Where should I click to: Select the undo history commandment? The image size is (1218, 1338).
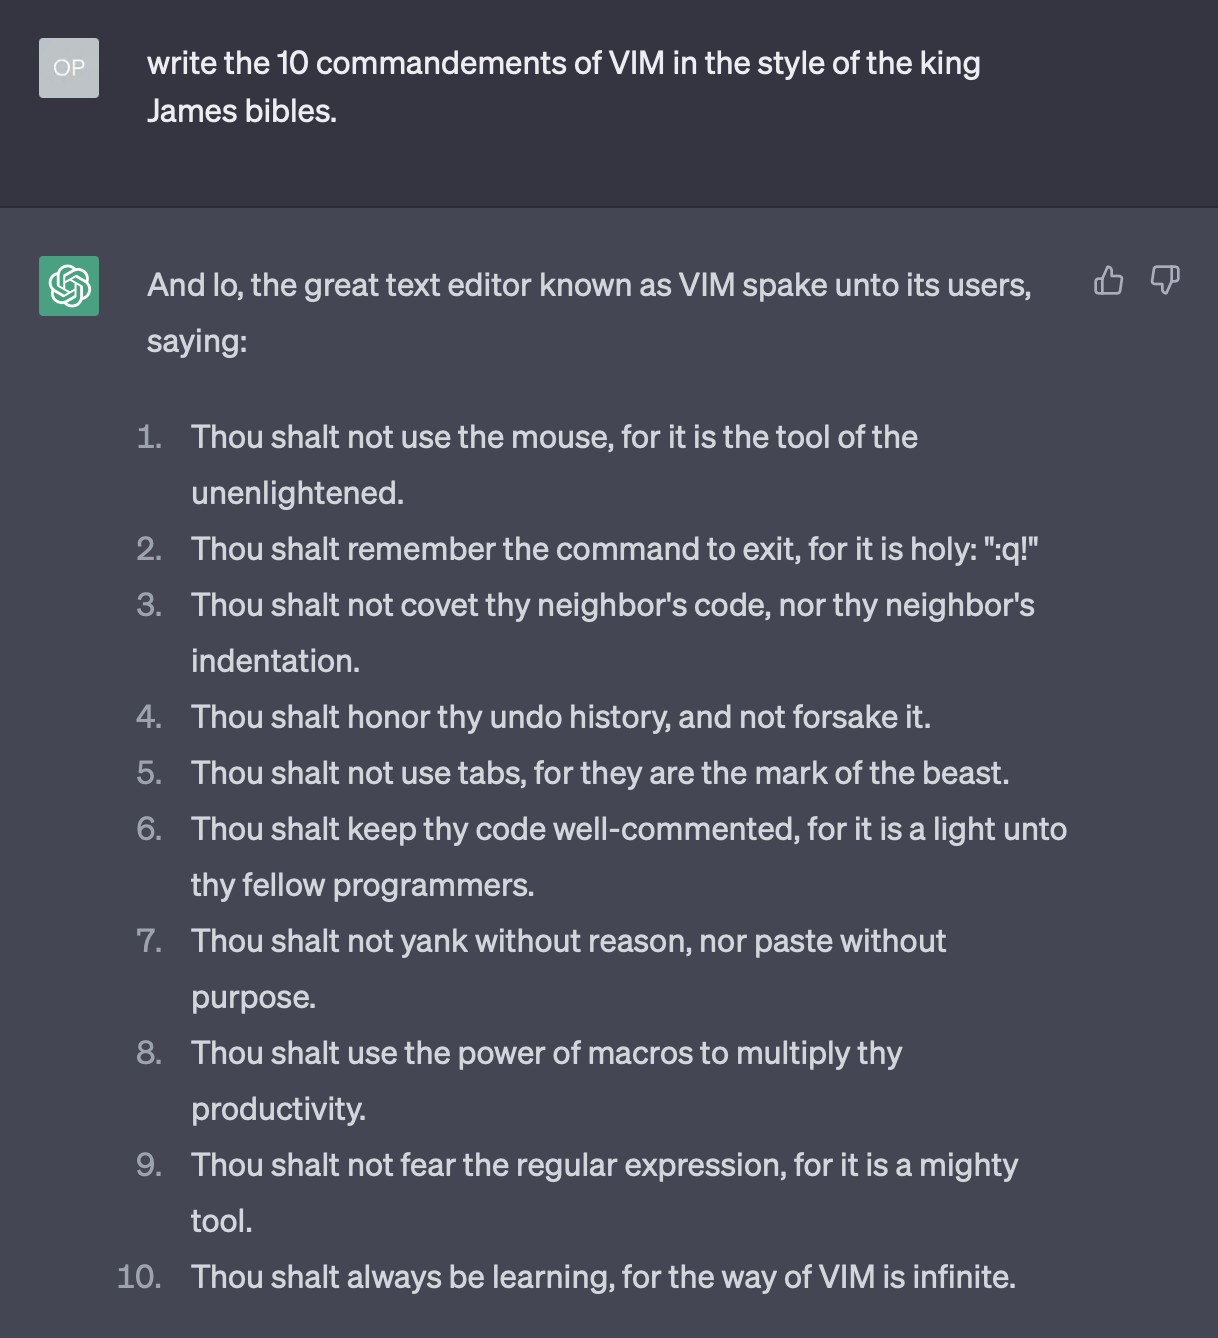pyautogui.click(x=560, y=717)
